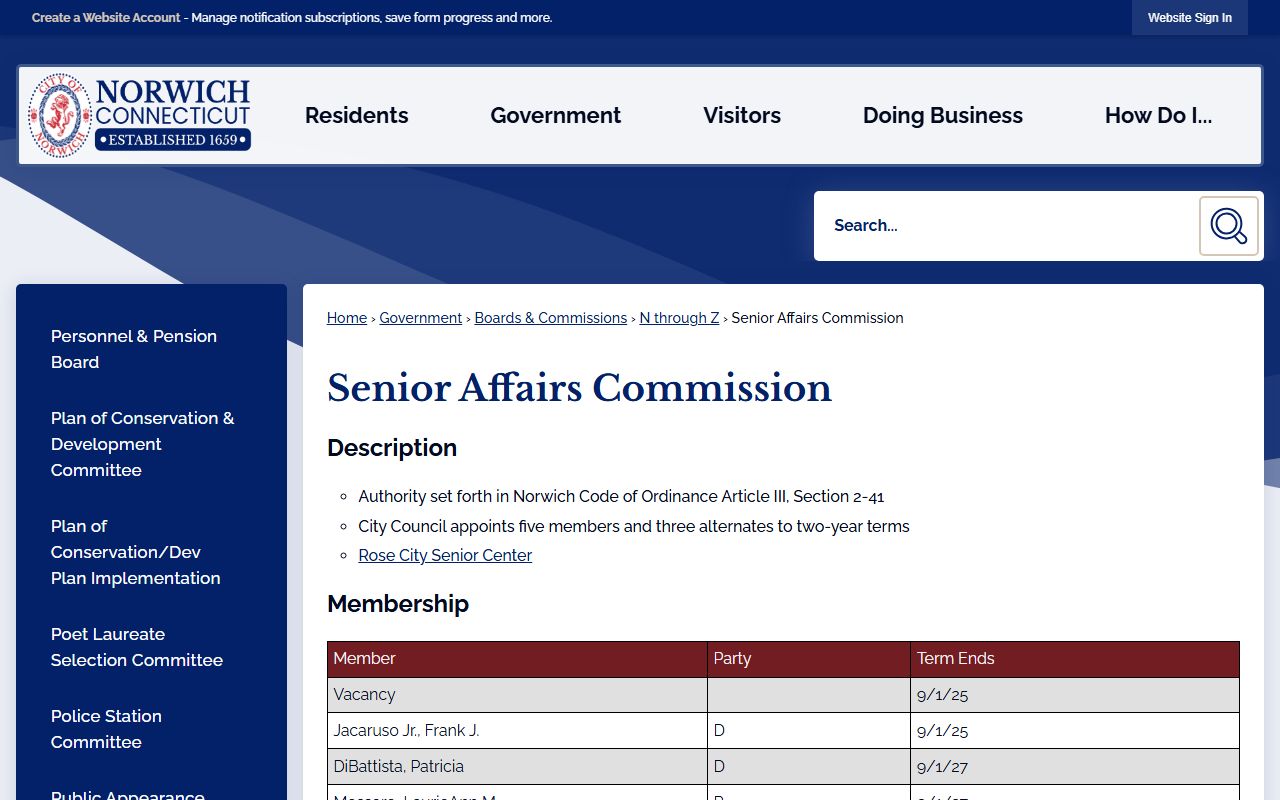This screenshot has width=1280, height=800.
Task: Open Government breadcrumb link
Action: (x=420, y=318)
